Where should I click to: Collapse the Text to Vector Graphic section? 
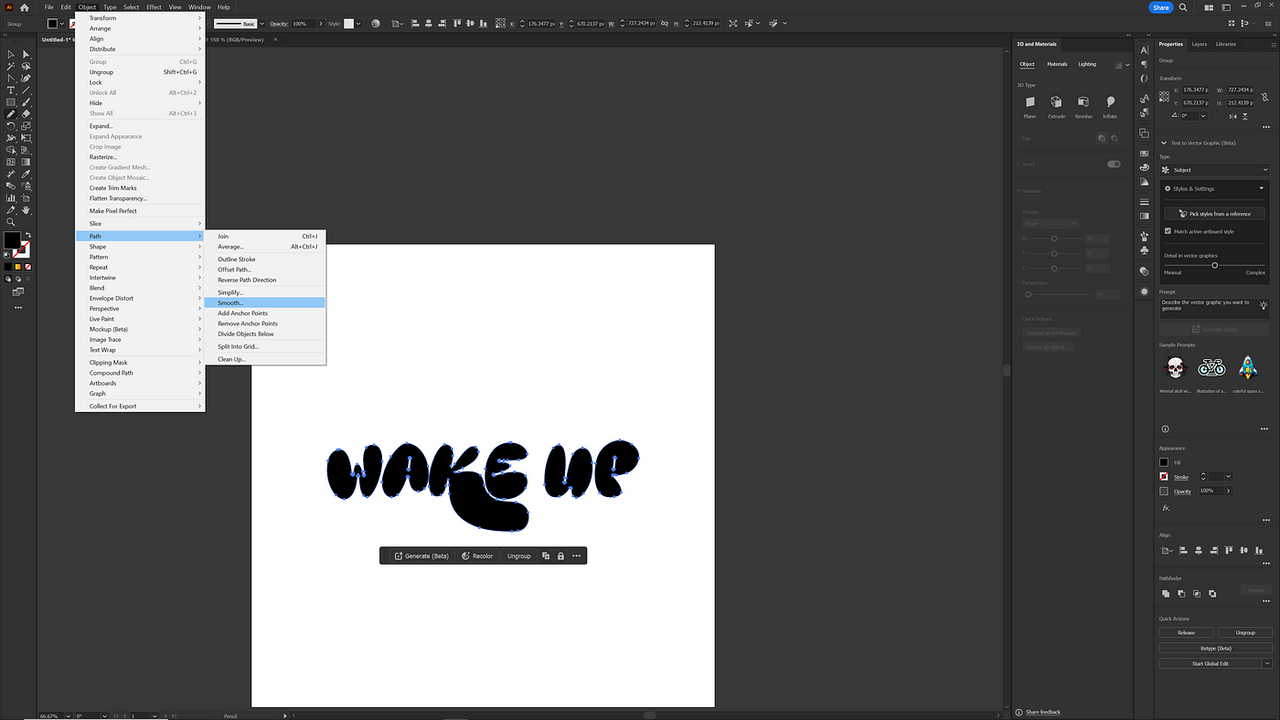(1163, 143)
